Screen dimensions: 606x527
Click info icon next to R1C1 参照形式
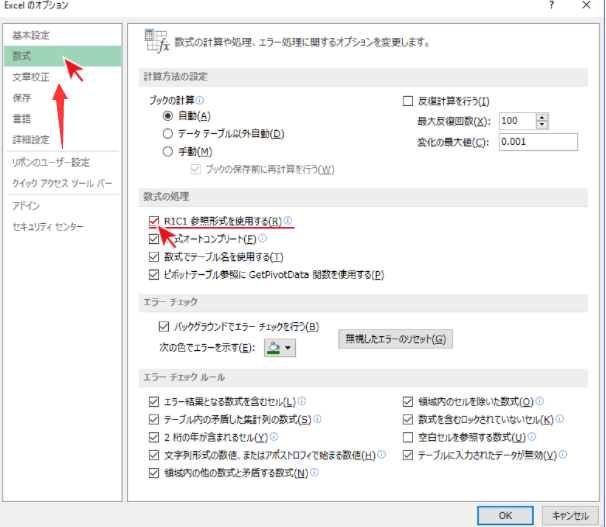pyautogui.click(x=288, y=221)
